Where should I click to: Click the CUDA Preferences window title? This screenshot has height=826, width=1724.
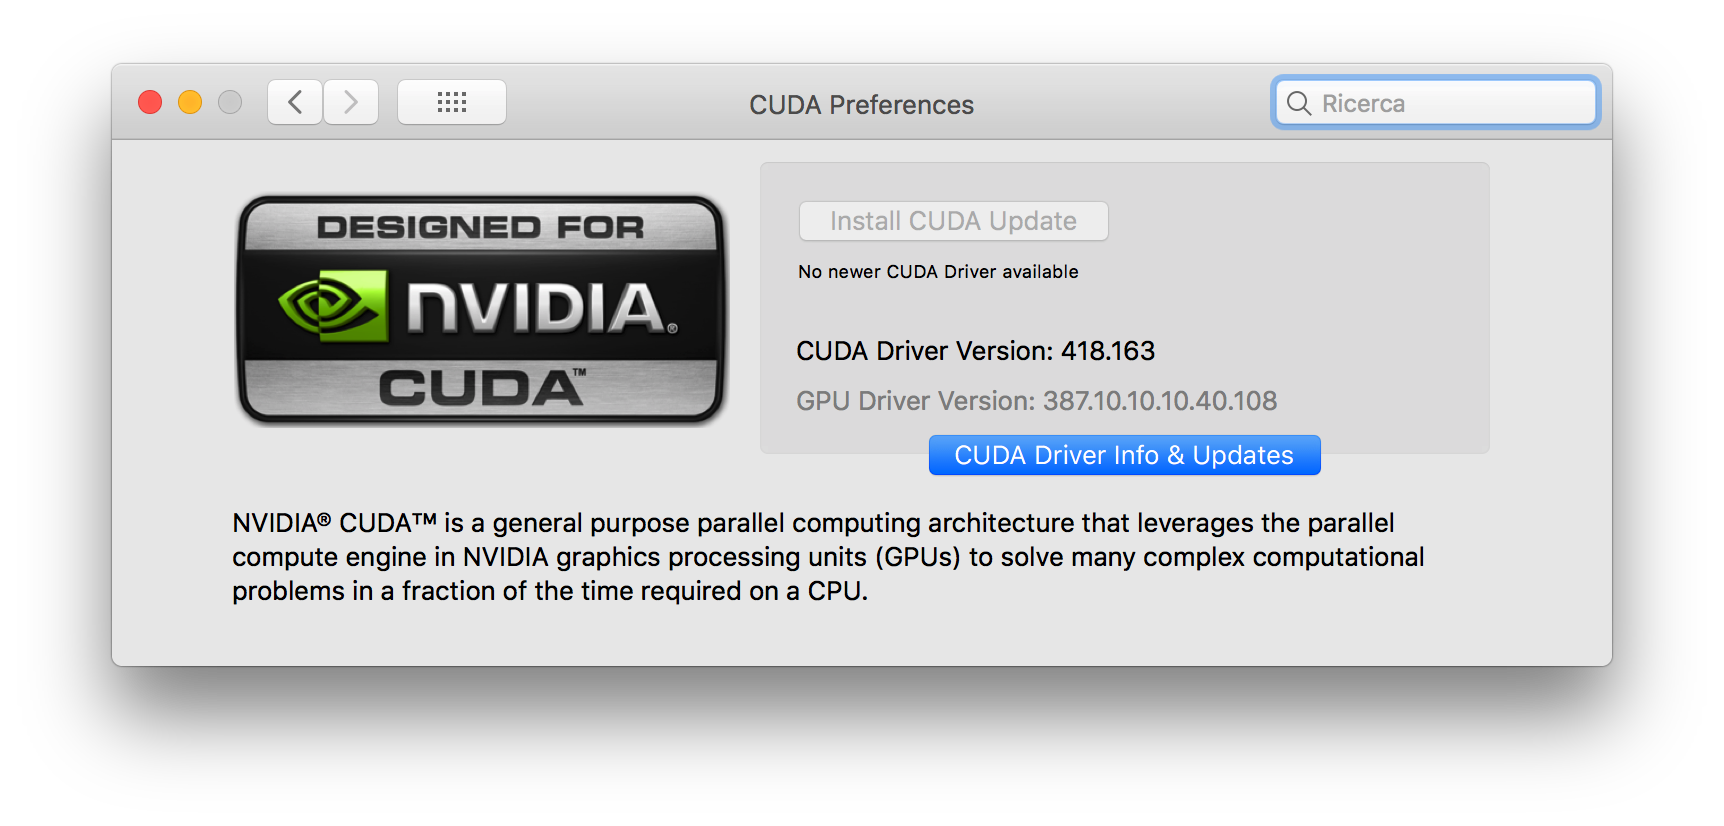861,105
